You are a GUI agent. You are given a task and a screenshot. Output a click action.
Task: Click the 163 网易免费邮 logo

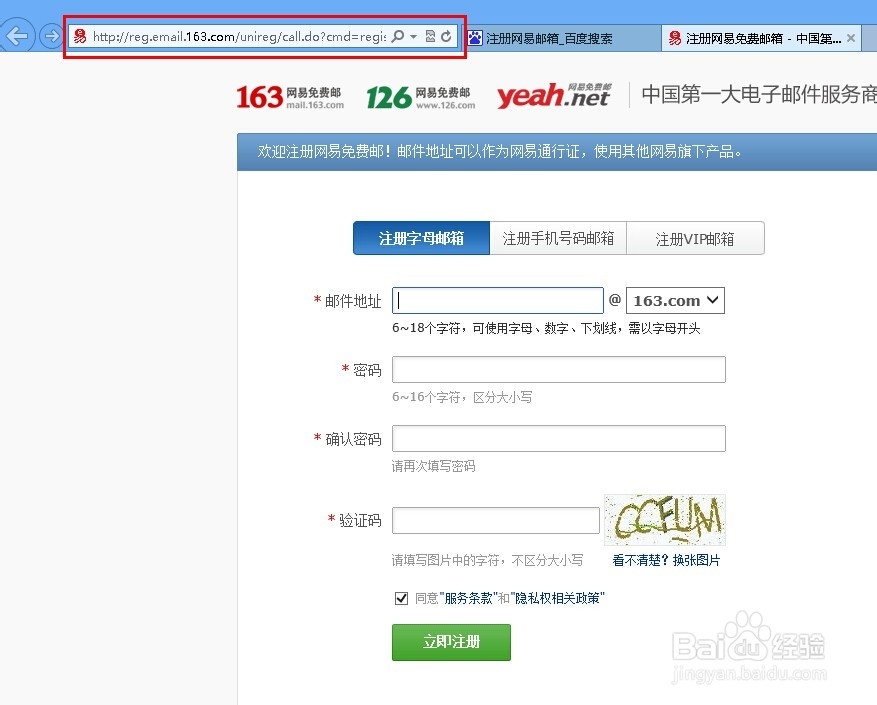click(x=290, y=96)
